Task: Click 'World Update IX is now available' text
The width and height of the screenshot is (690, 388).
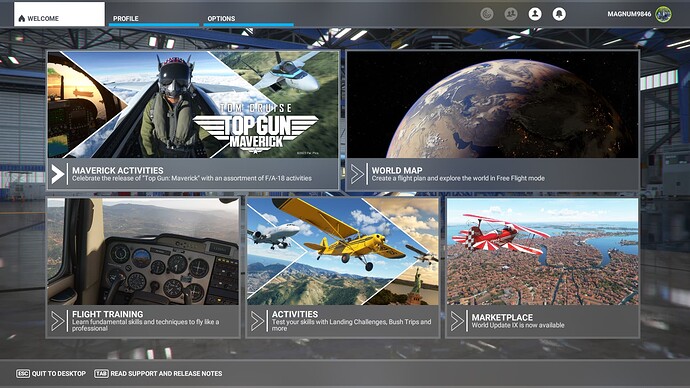Action: pyautogui.click(x=518, y=326)
